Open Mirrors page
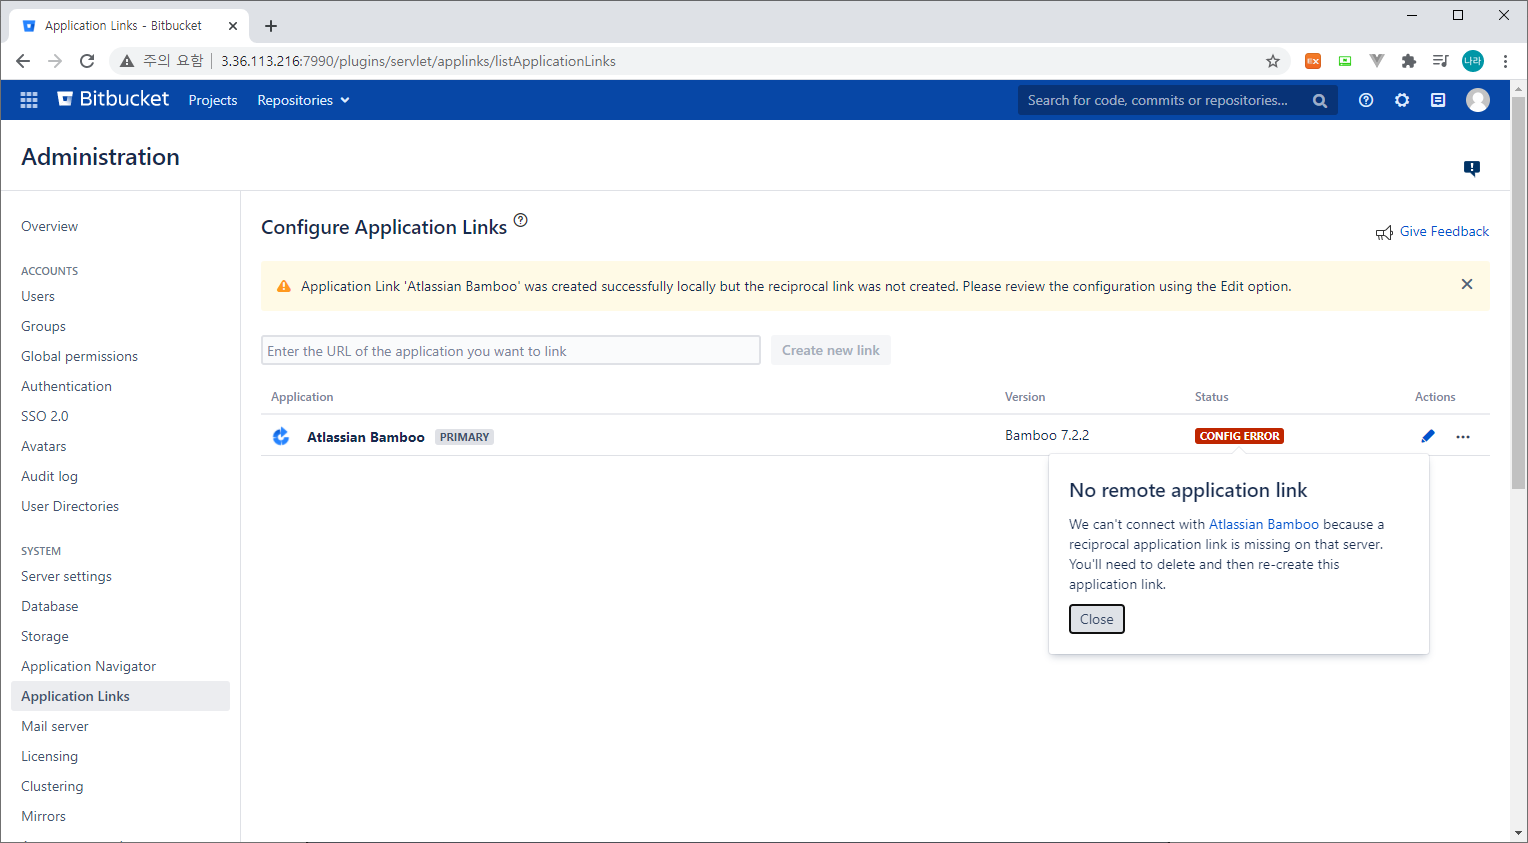 43,816
